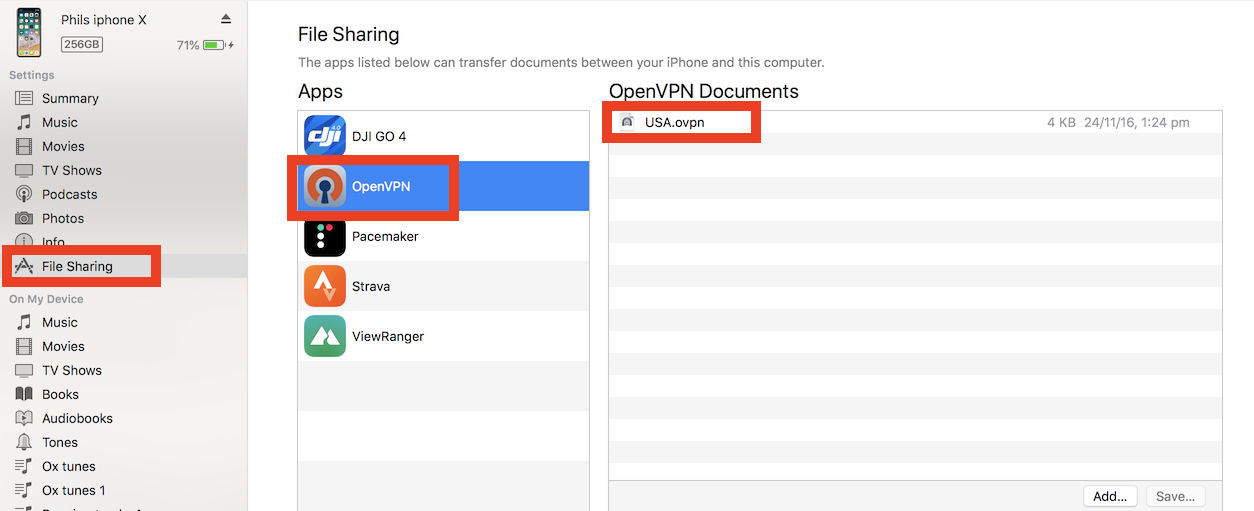This screenshot has height=511, width=1254.
Task: Click the battery charge indicator icon
Action: pos(216,45)
